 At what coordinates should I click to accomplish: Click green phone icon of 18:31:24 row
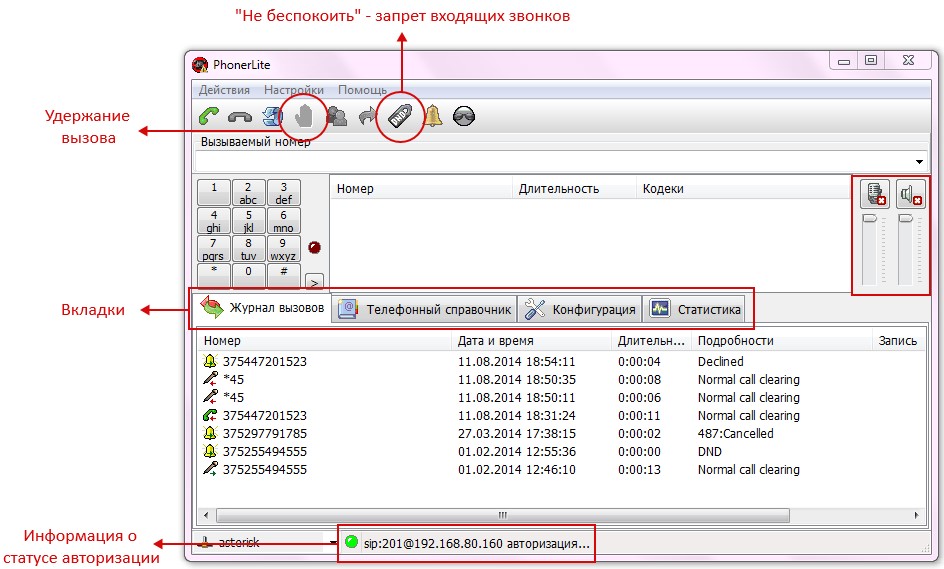pyautogui.click(x=210, y=415)
